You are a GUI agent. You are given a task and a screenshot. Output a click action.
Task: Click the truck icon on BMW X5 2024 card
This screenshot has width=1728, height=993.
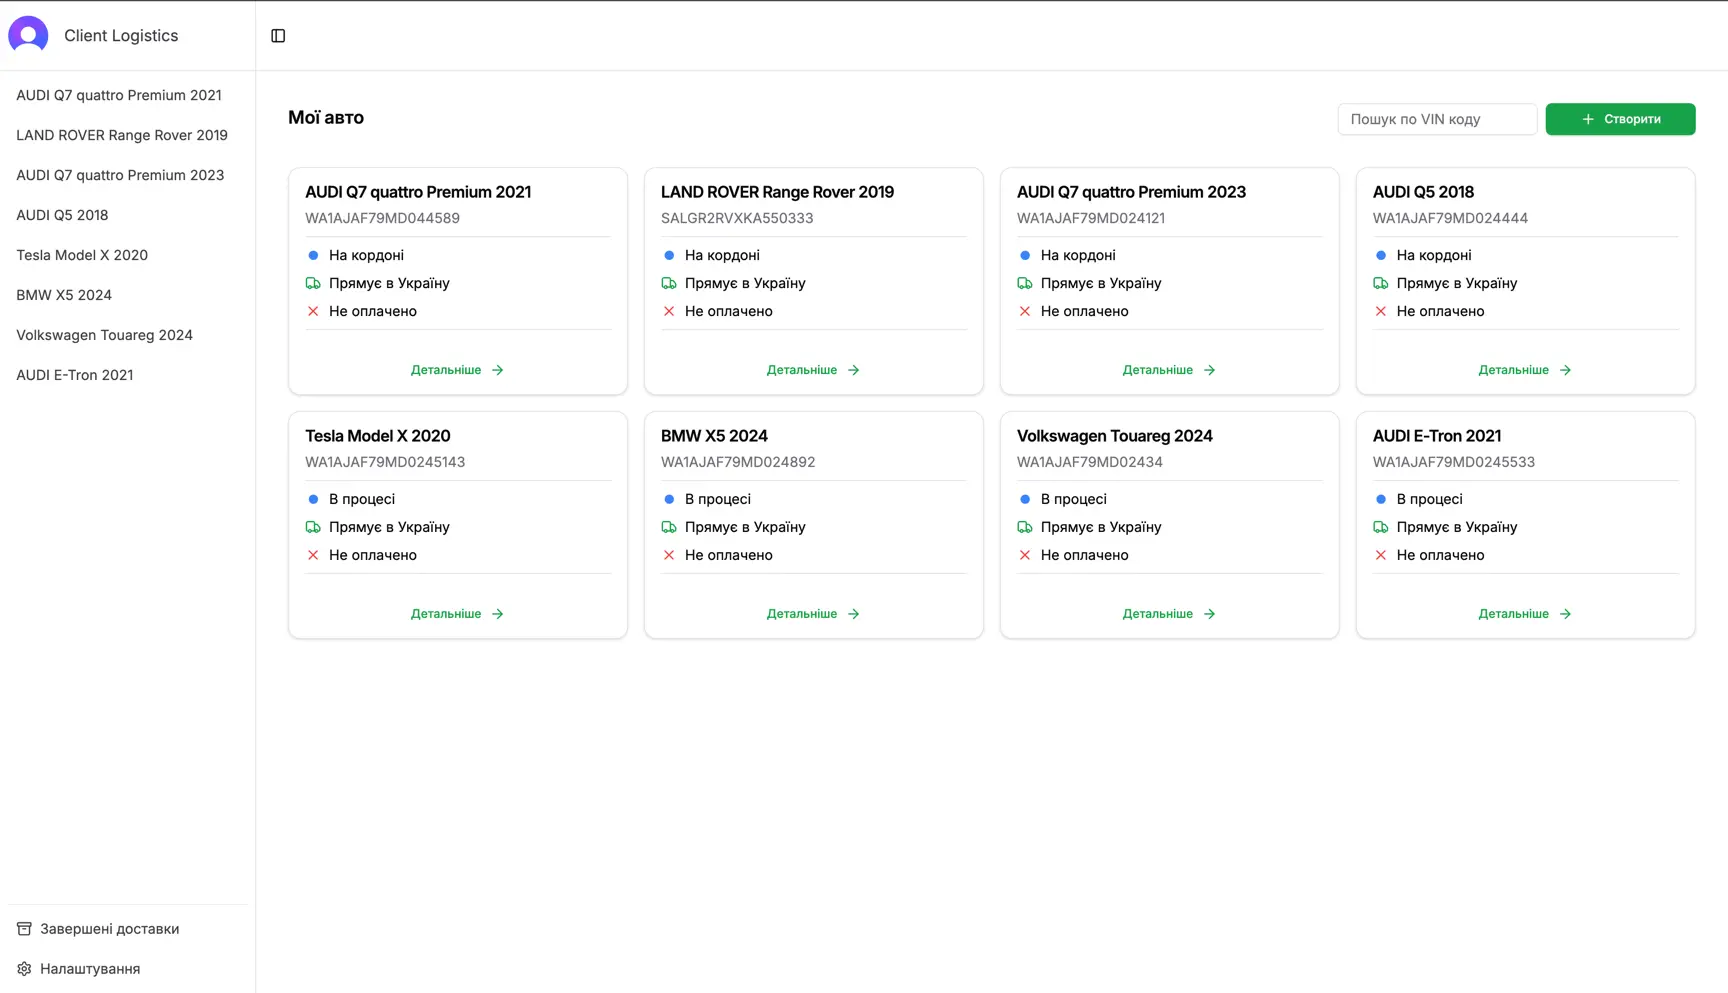669,527
